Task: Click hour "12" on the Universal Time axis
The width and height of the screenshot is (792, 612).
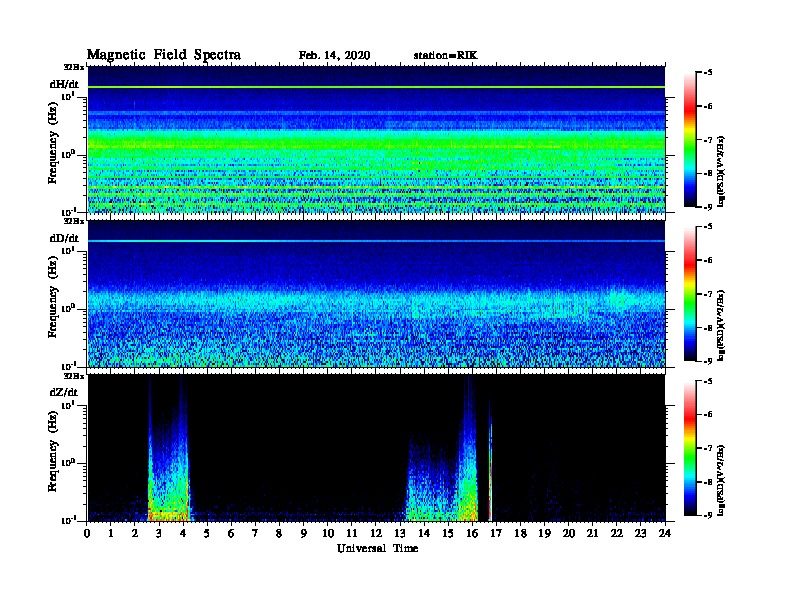Action: click(x=376, y=534)
